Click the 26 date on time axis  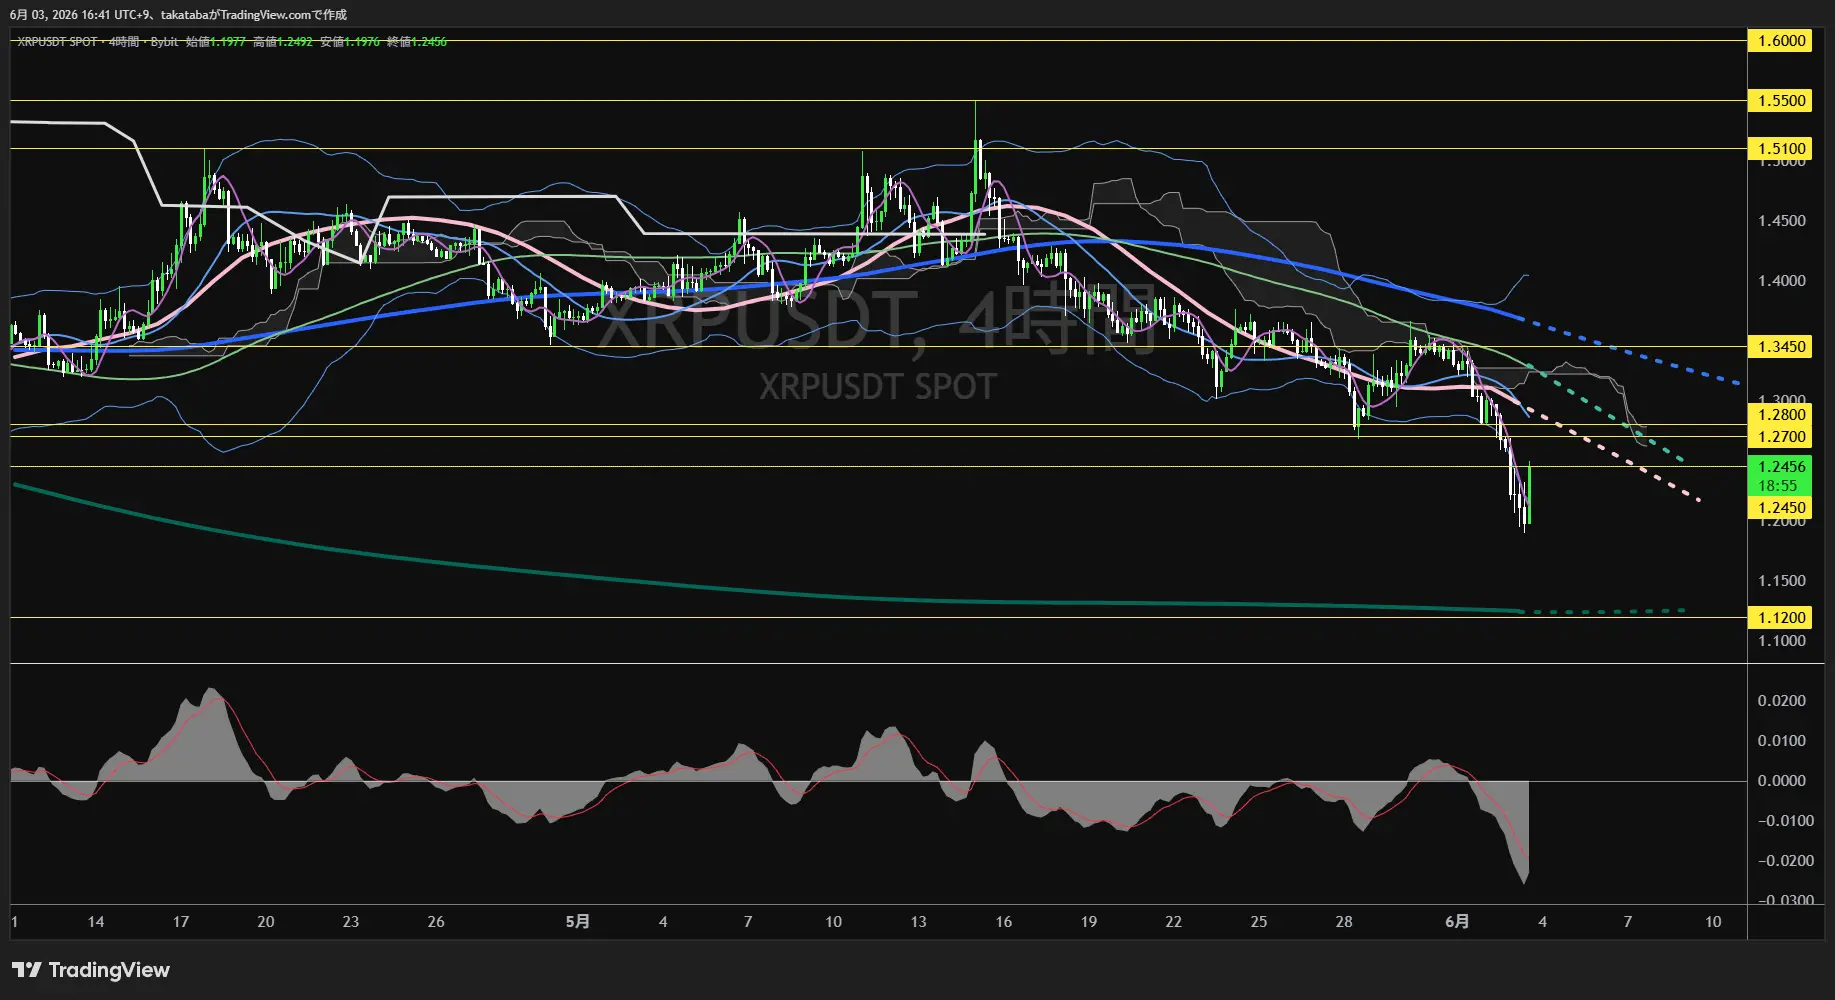coord(436,922)
